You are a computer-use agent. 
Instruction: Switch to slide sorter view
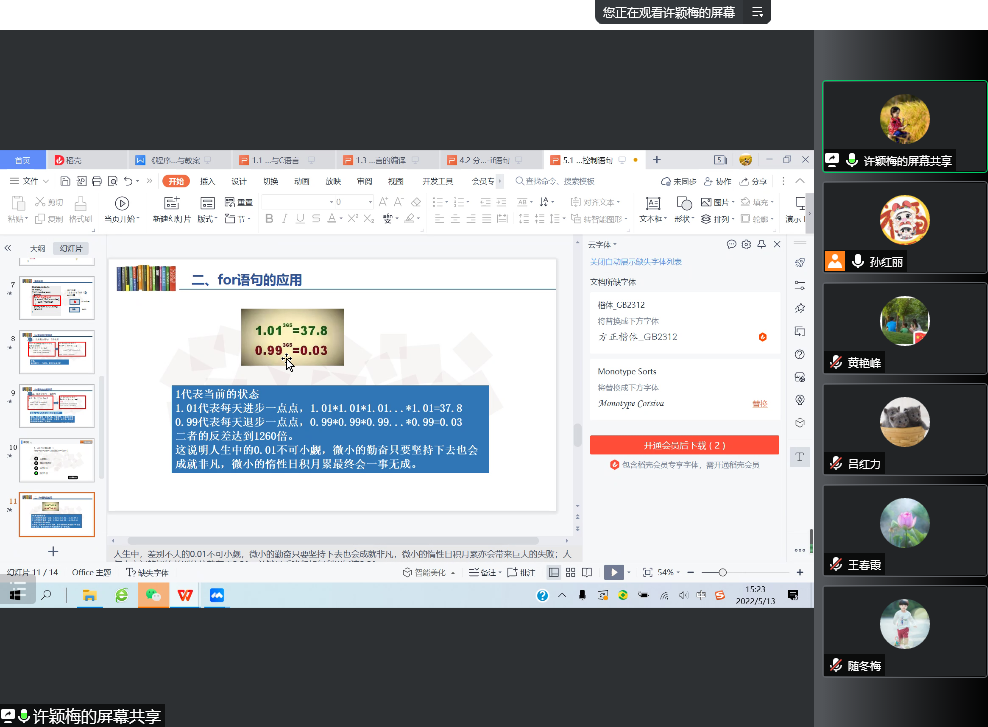570,572
